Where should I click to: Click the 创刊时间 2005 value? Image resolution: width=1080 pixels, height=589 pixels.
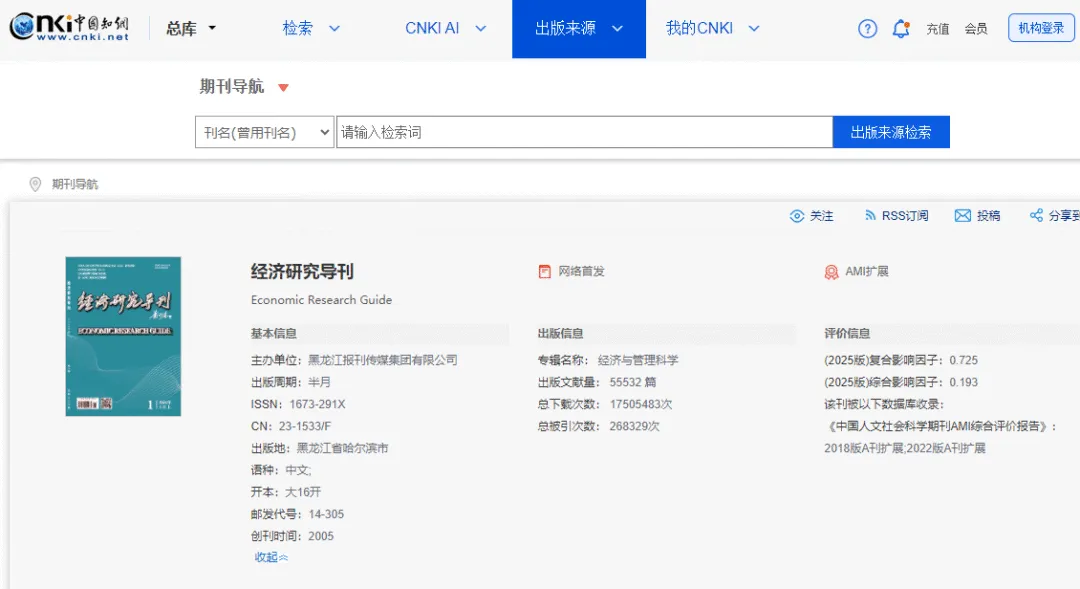[320, 536]
